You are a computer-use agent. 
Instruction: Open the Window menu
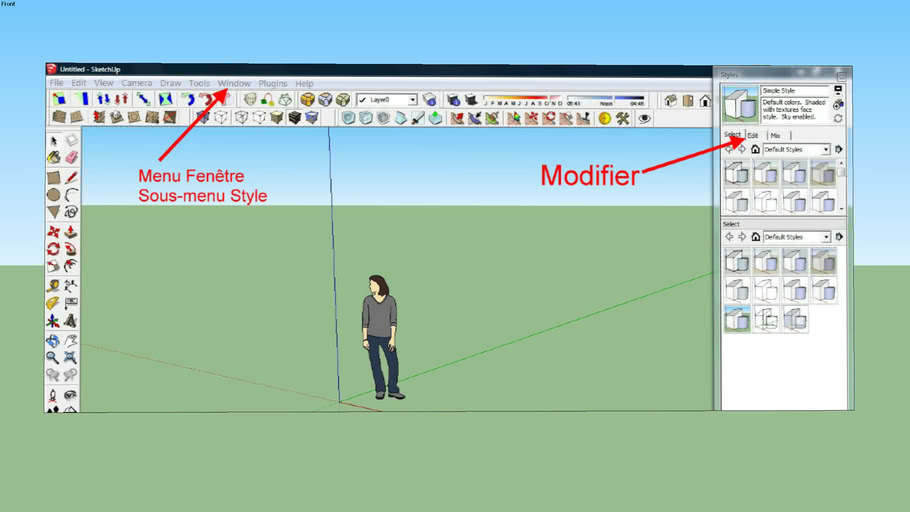pos(234,83)
